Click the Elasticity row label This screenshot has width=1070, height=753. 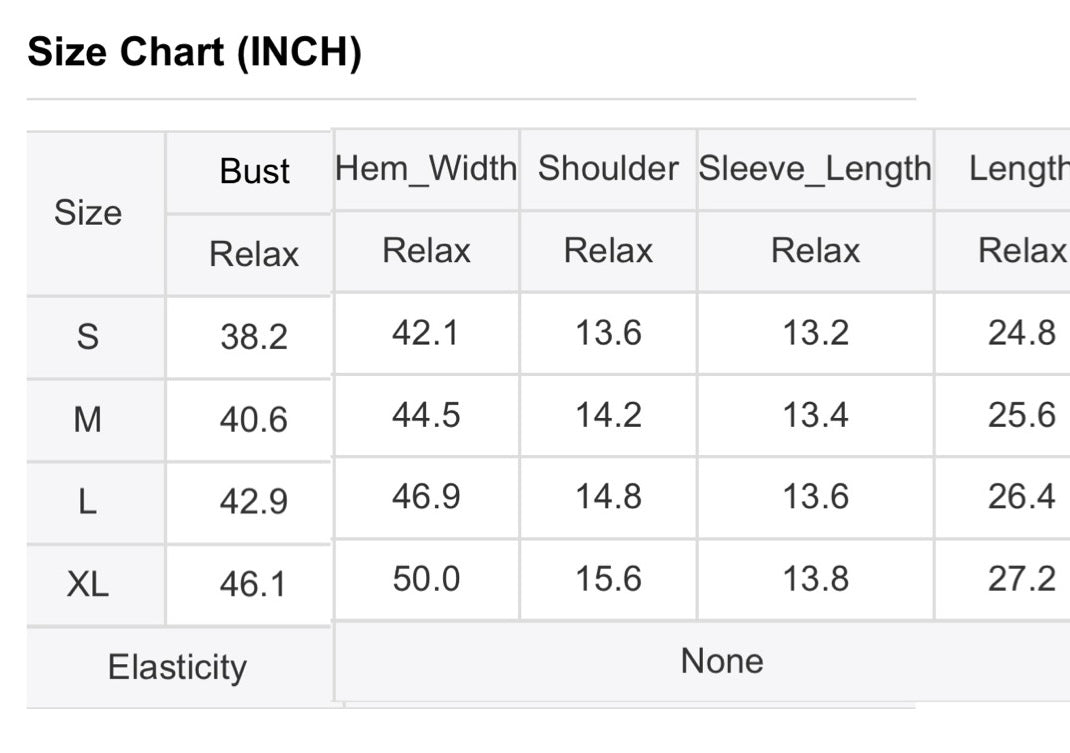[177, 667]
